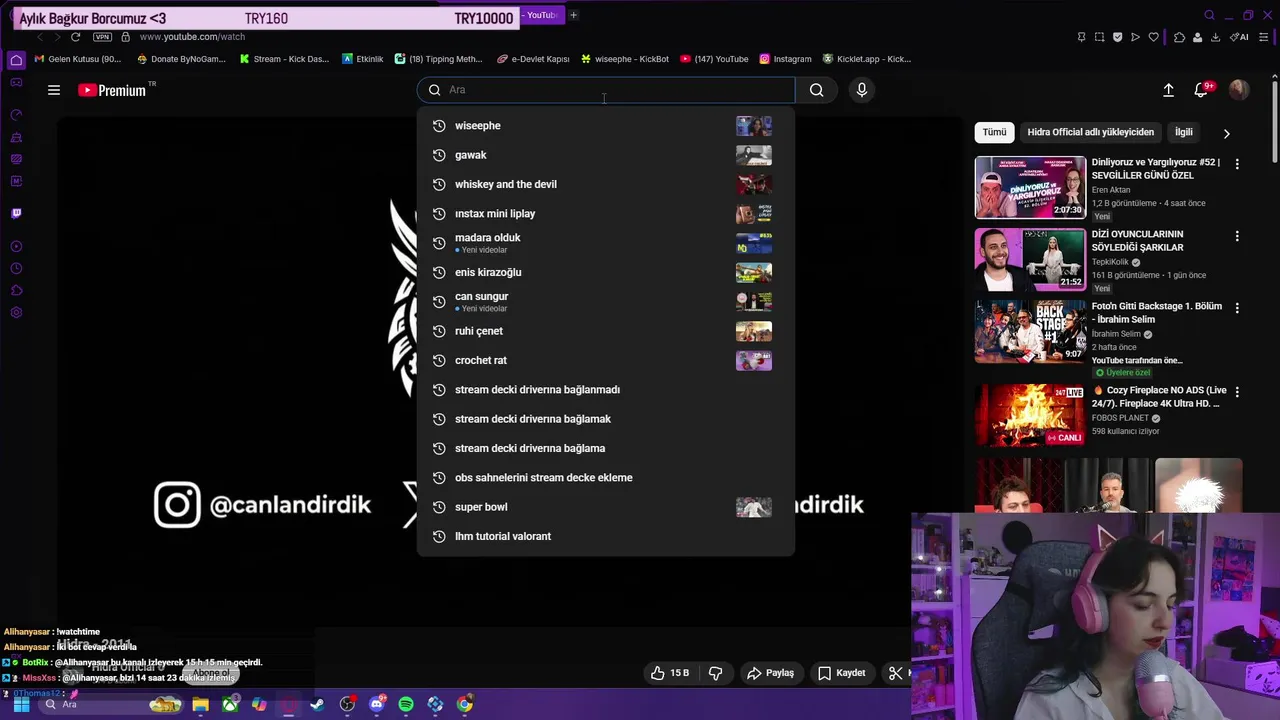
Task: Select the Tümü filter chip
Action: (994, 132)
